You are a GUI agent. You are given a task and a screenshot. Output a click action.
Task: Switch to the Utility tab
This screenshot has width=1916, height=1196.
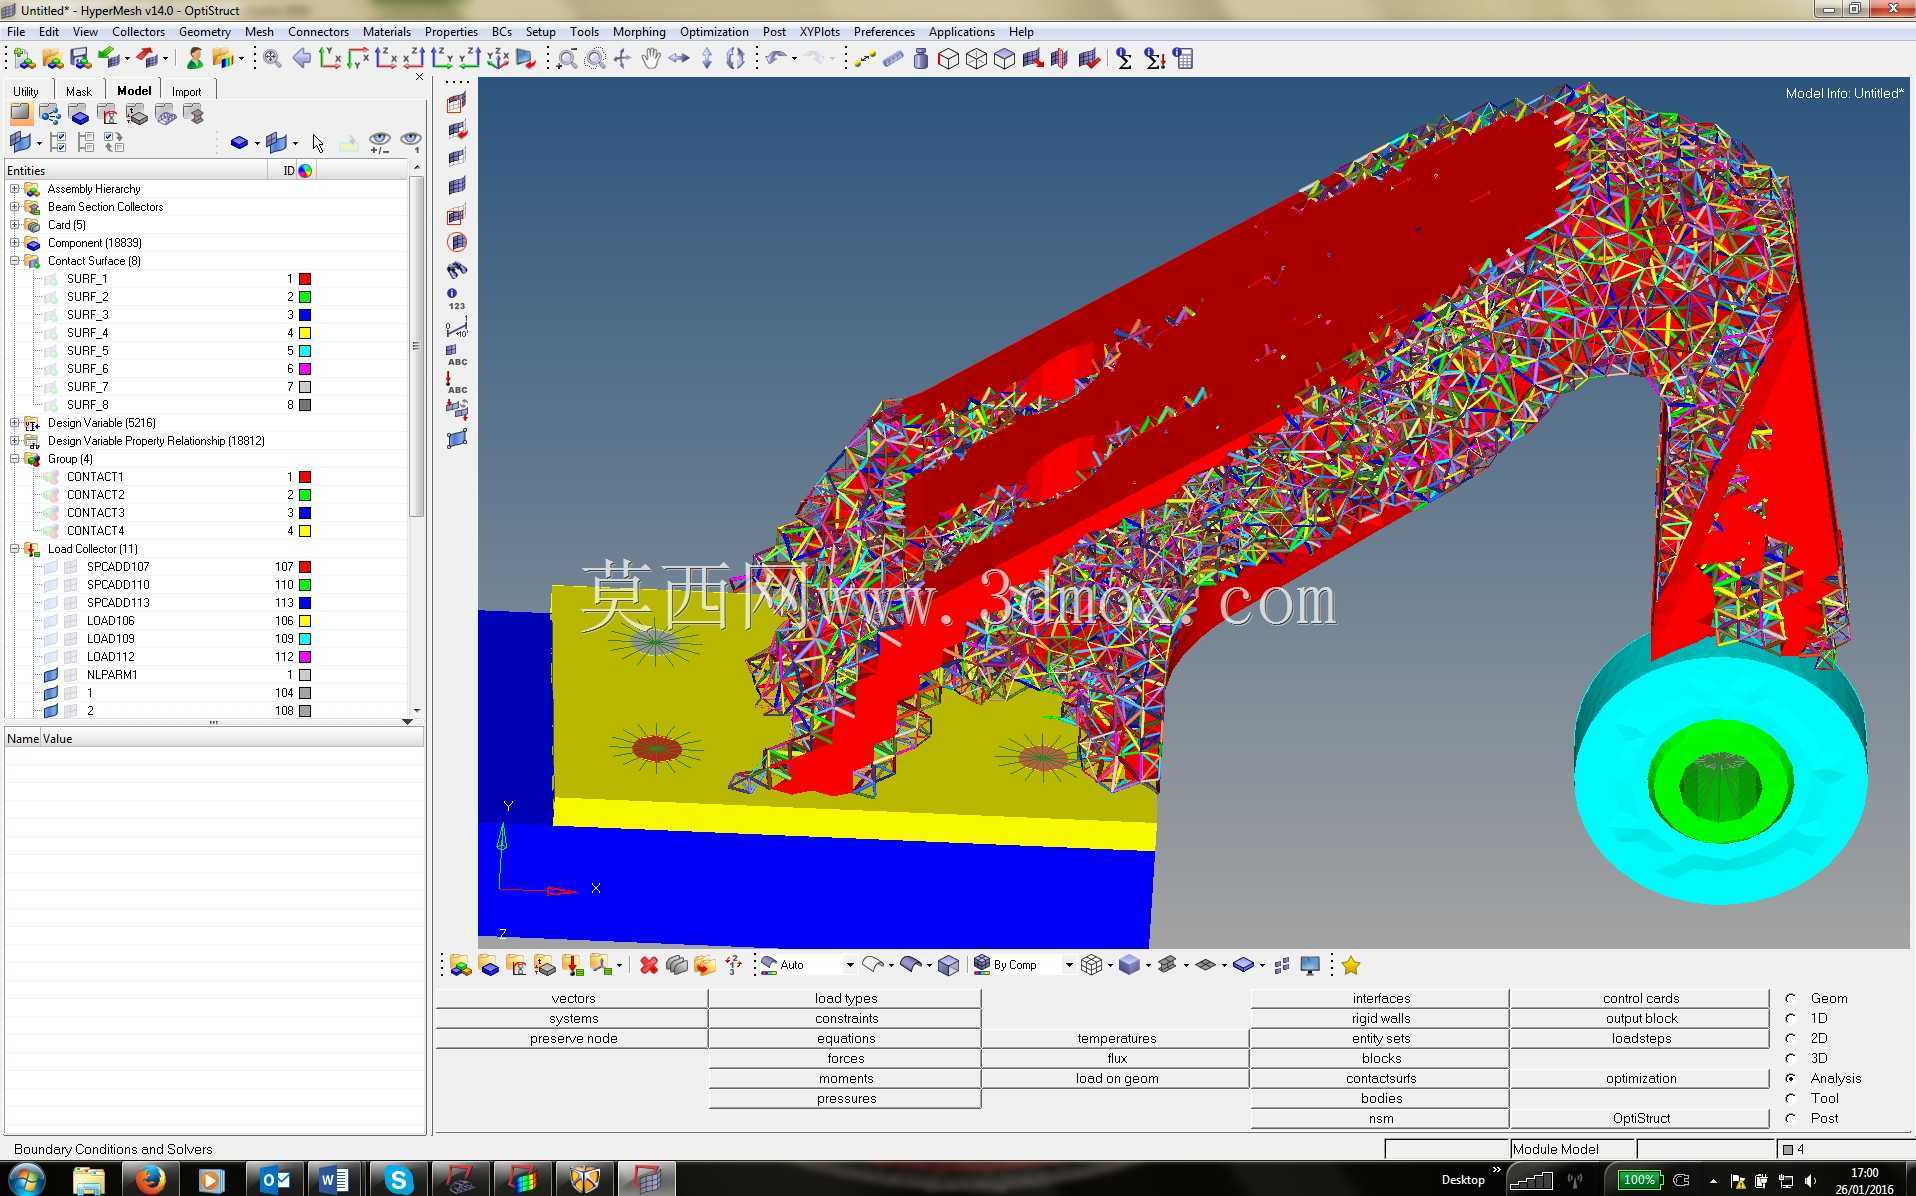pyautogui.click(x=26, y=91)
